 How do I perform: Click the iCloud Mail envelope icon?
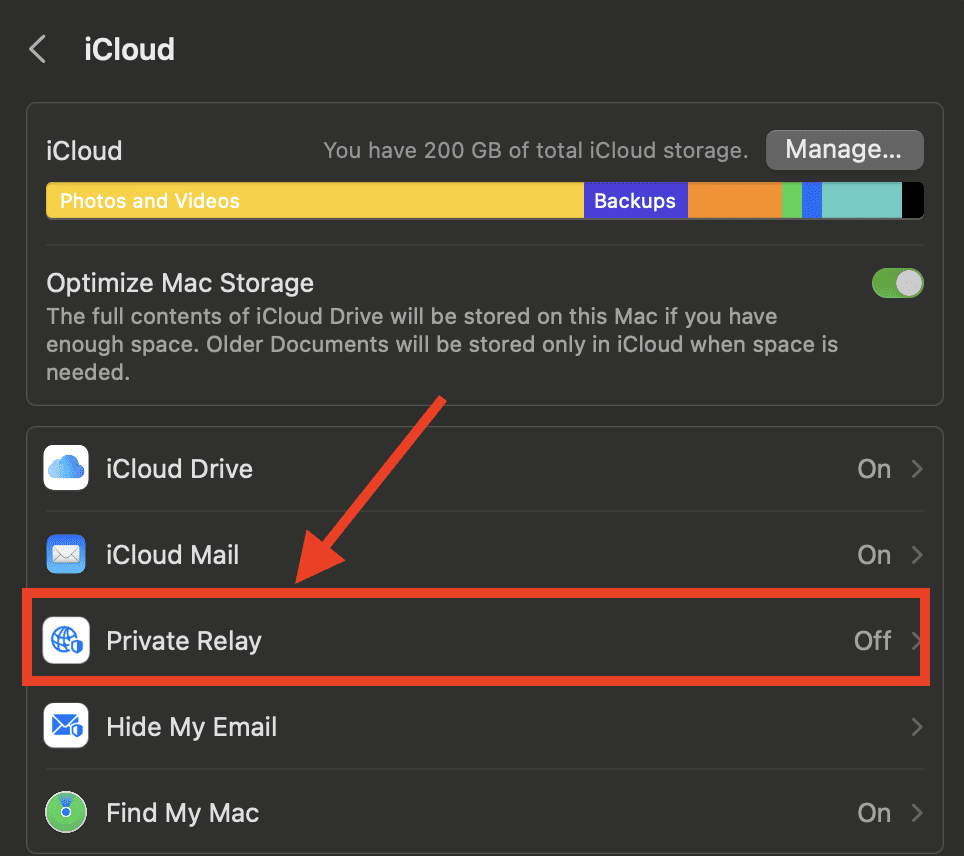click(67, 555)
